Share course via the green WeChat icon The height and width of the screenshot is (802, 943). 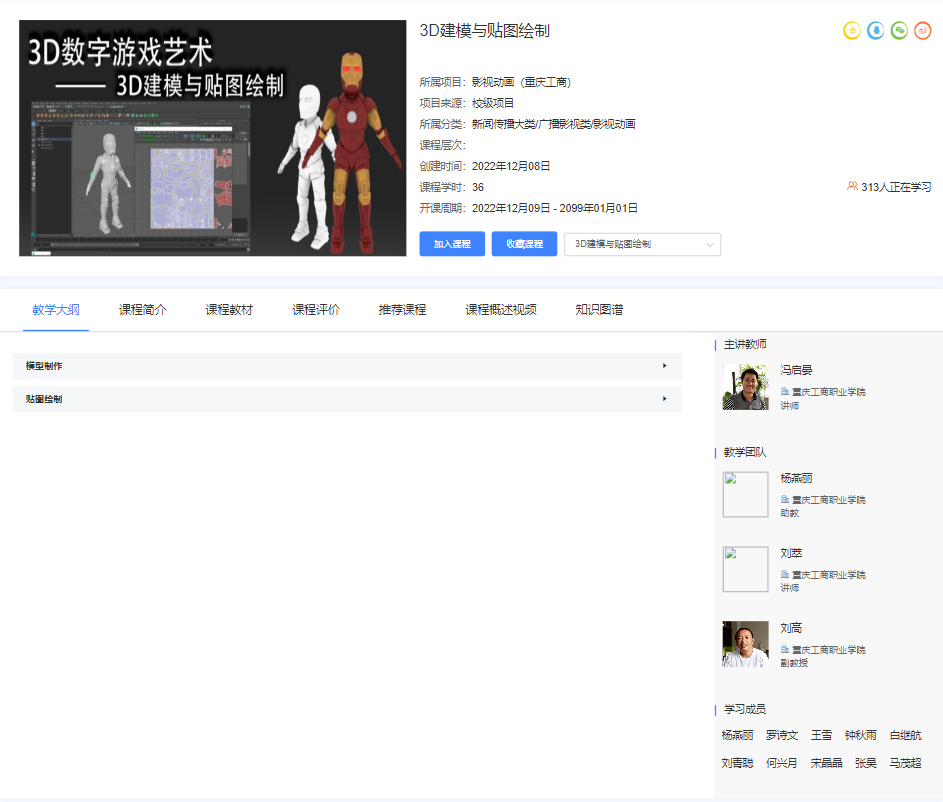(899, 31)
